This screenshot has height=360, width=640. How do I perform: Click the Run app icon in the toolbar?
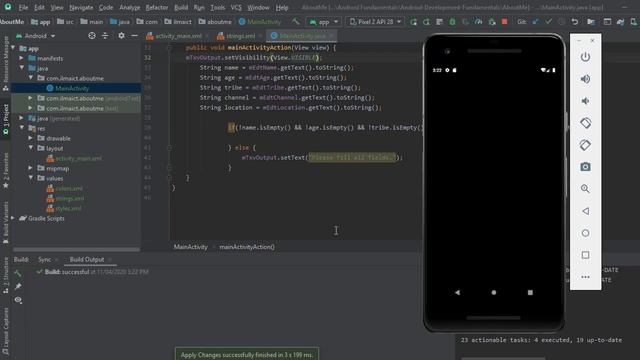pos(413,22)
